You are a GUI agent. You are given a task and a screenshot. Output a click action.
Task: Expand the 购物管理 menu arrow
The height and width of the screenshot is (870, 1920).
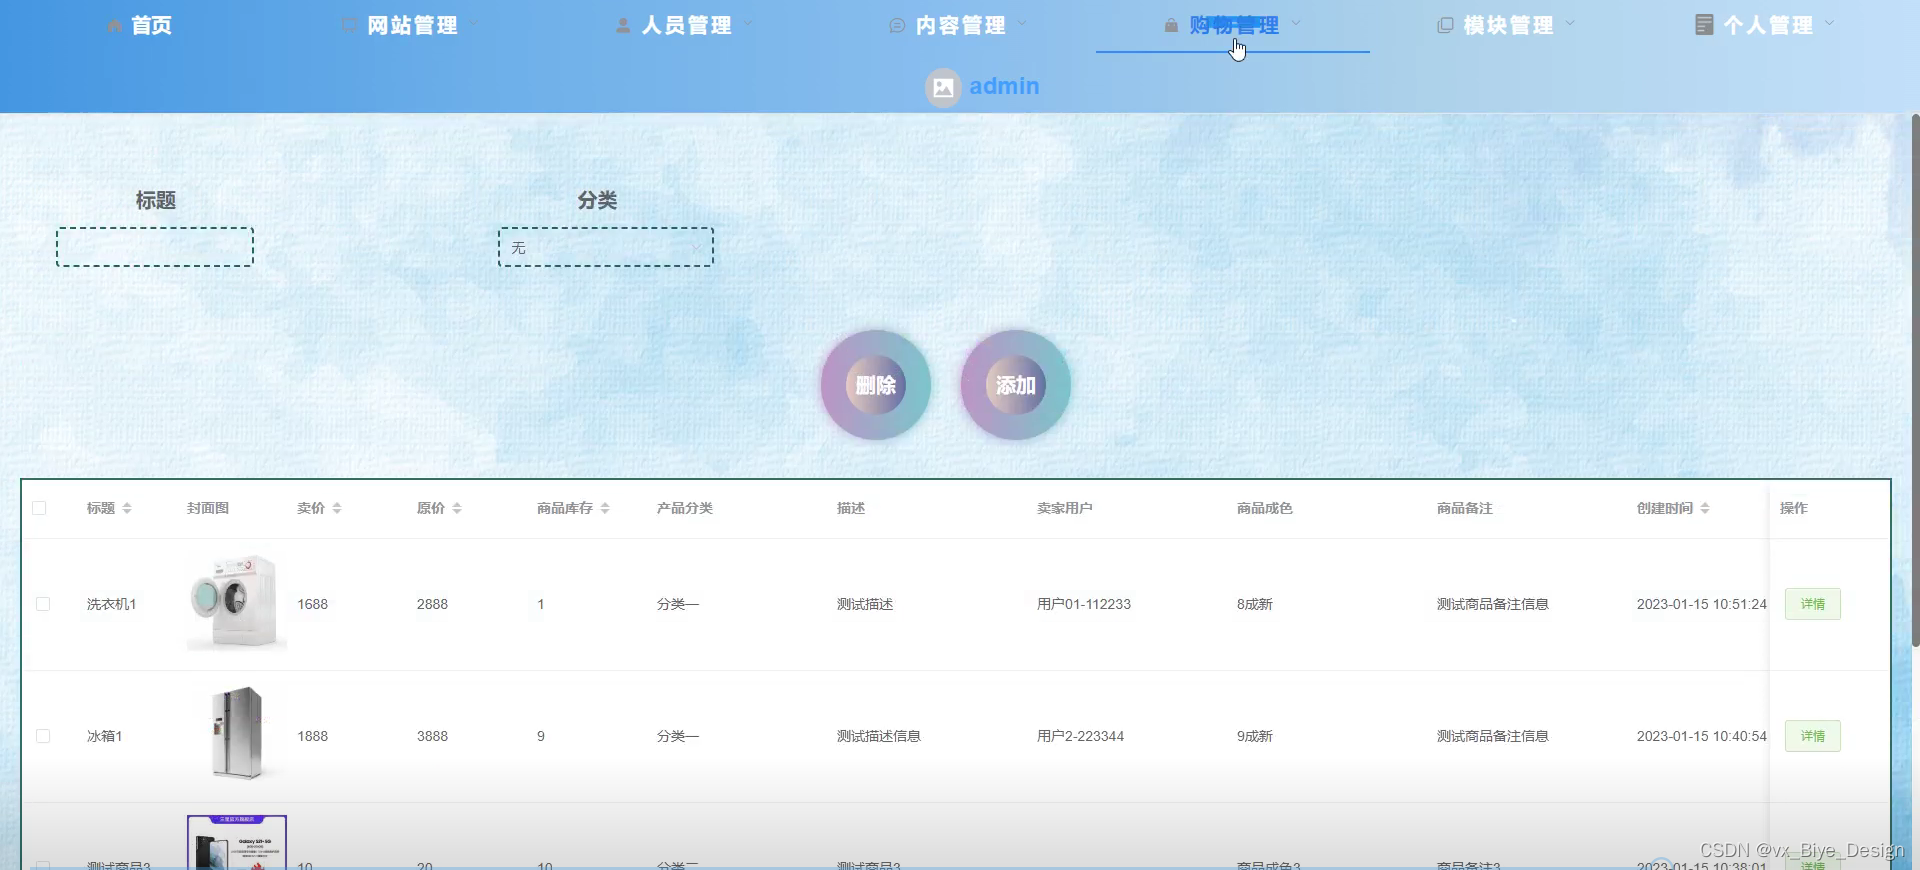coord(1296,23)
